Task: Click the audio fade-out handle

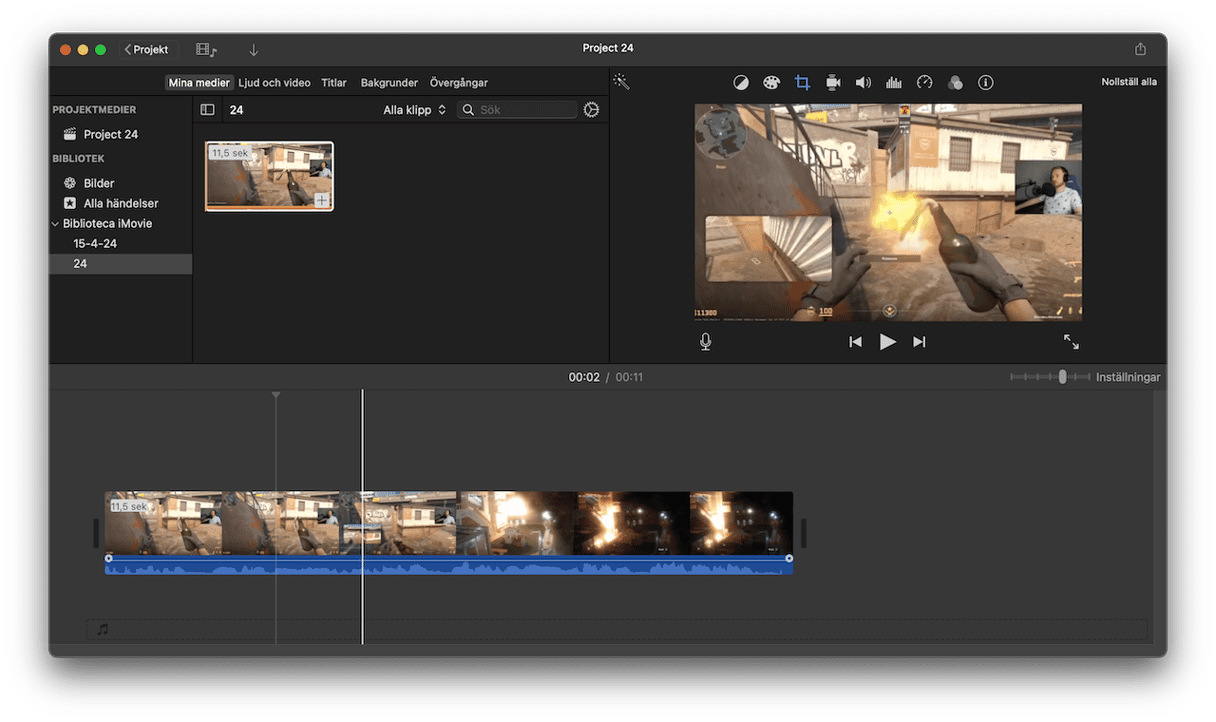Action: pyautogui.click(x=789, y=558)
